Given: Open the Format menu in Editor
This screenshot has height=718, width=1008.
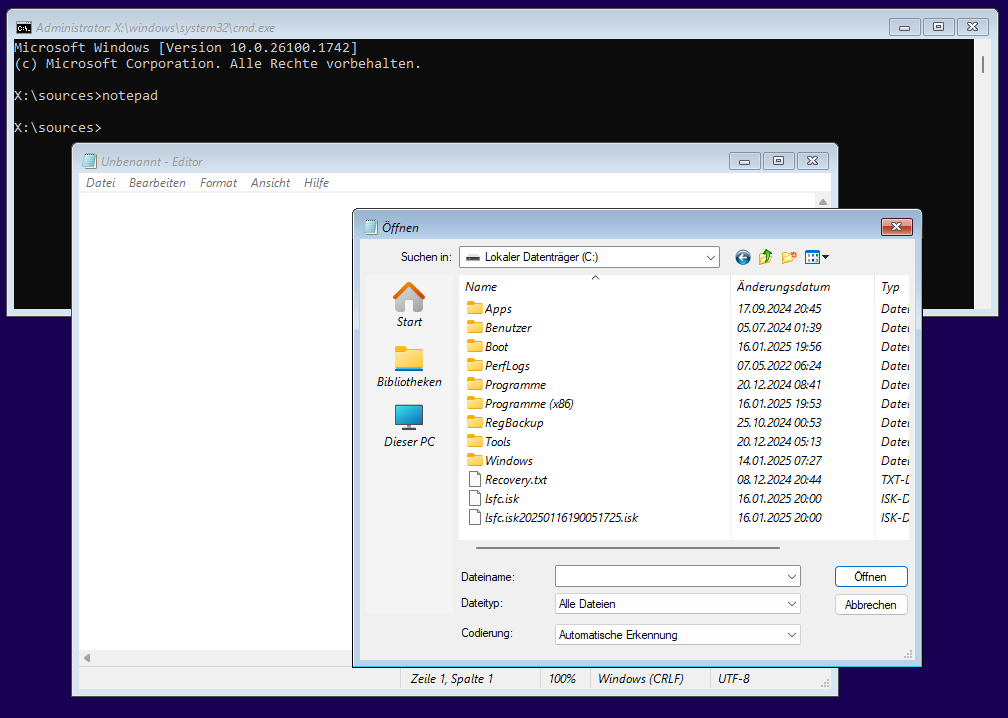Looking at the screenshot, I should coord(219,183).
